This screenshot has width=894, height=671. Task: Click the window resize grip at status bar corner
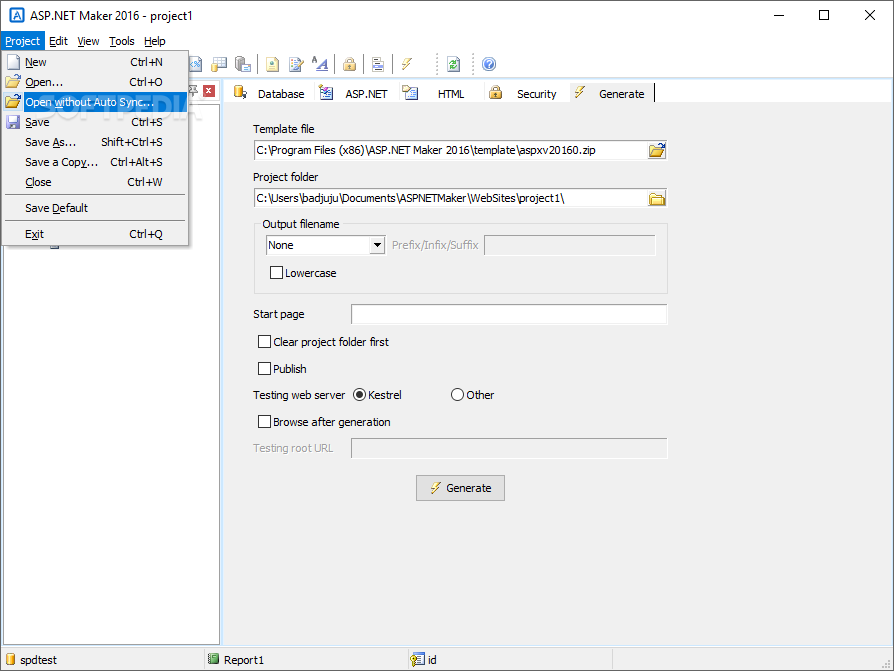pos(886,664)
